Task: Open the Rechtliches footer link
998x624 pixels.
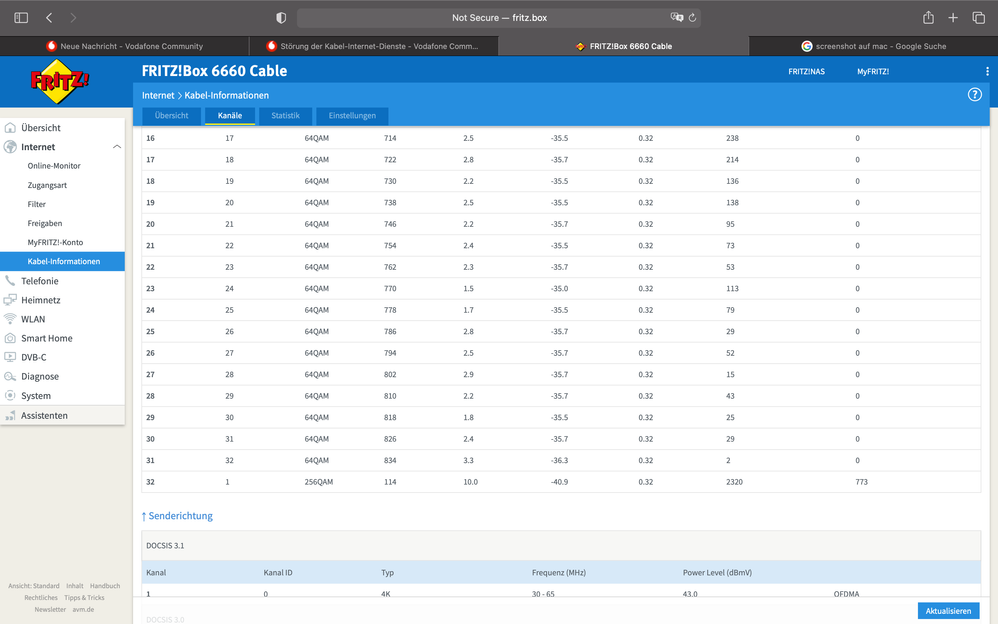Action: (x=41, y=598)
